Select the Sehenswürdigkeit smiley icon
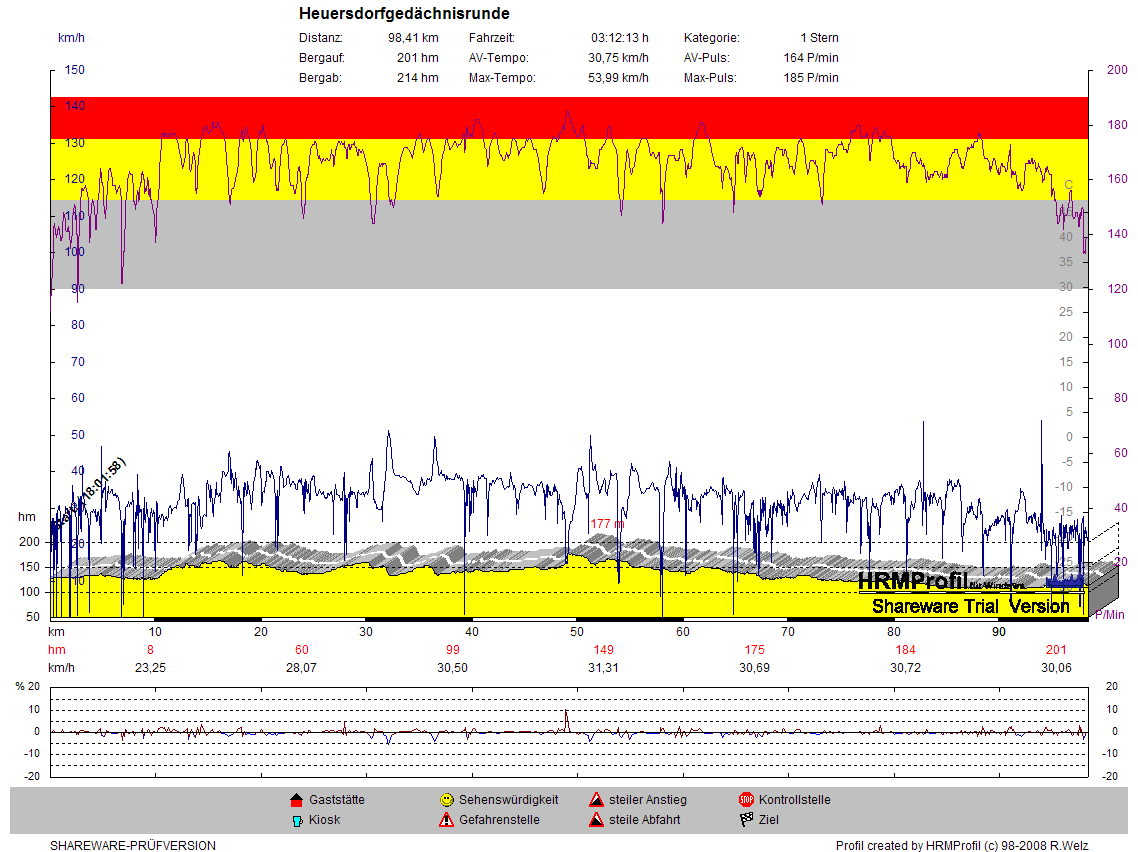Image resolution: width=1138 pixels, height=852 pixels. (x=446, y=800)
